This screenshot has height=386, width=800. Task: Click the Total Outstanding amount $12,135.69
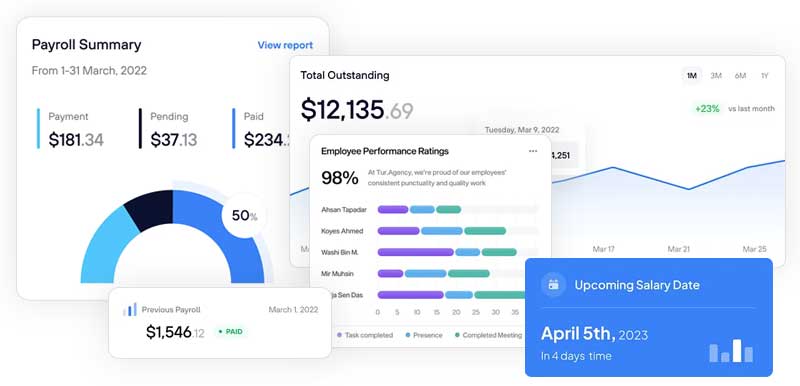pyautogui.click(x=357, y=110)
